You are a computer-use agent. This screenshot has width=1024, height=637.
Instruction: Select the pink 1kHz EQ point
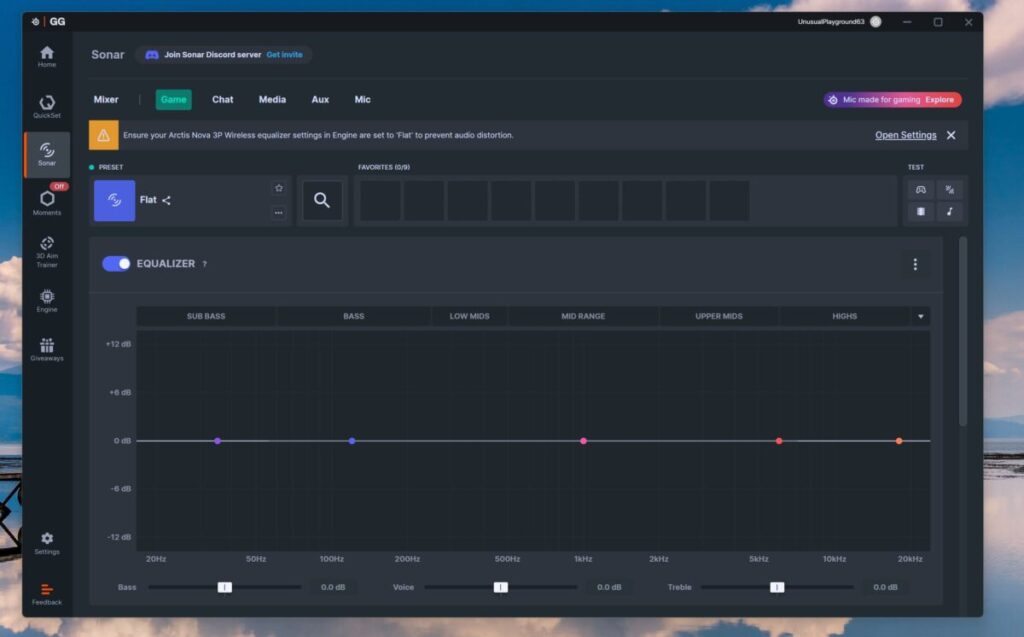pyautogui.click(x=583, y=441)
